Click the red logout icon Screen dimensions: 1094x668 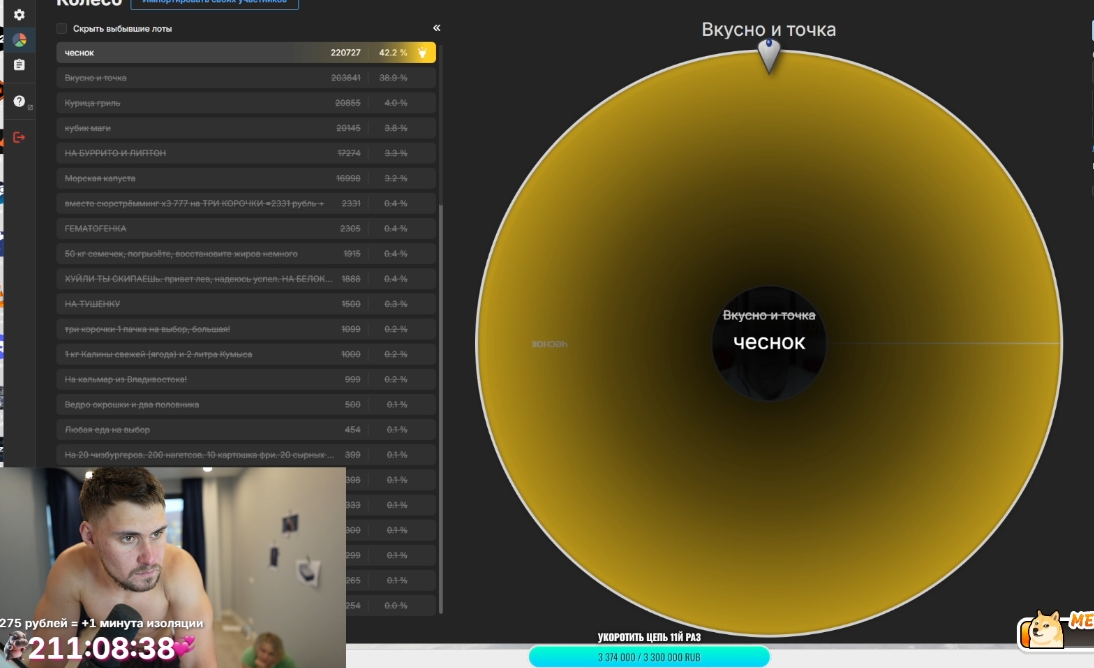point(20,138)
